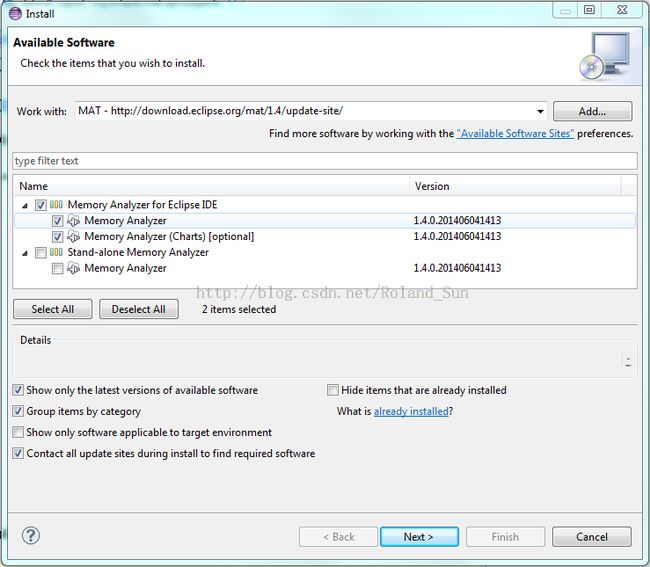The height and width of the screenshot is (567, 650).
Task: Click the disabled Finish button
Action: 505,537
